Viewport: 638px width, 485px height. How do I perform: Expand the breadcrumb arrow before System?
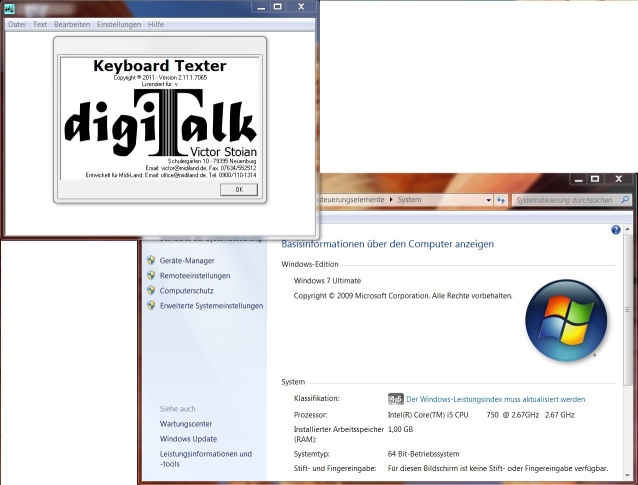391,200
